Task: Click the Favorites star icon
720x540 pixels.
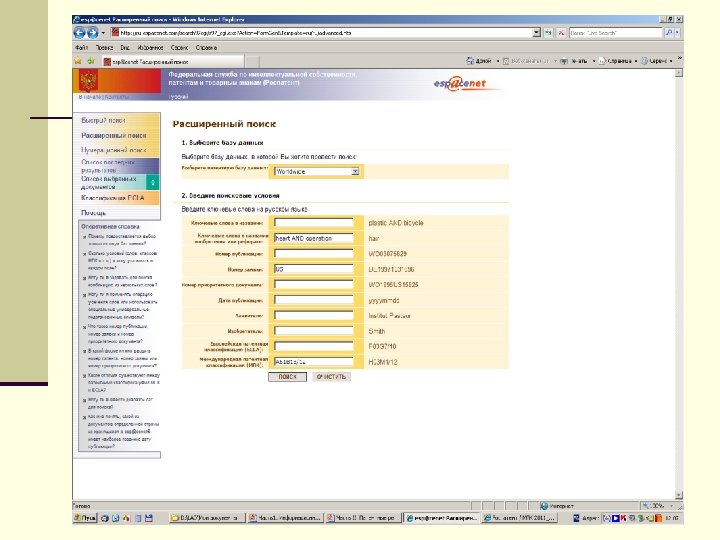Action: (x=78, y=61)
